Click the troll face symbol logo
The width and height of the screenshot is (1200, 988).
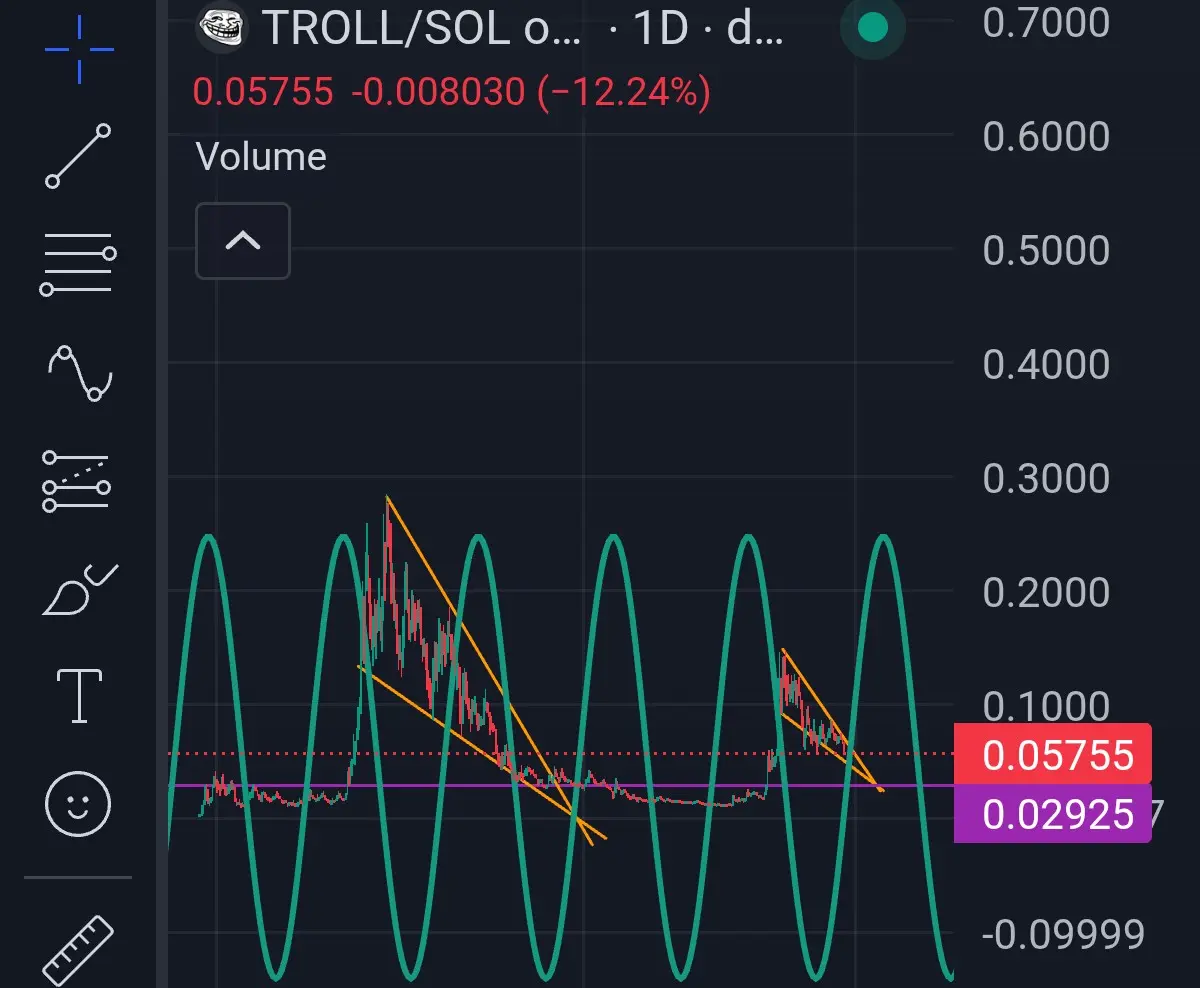click(x=221, y=29)
